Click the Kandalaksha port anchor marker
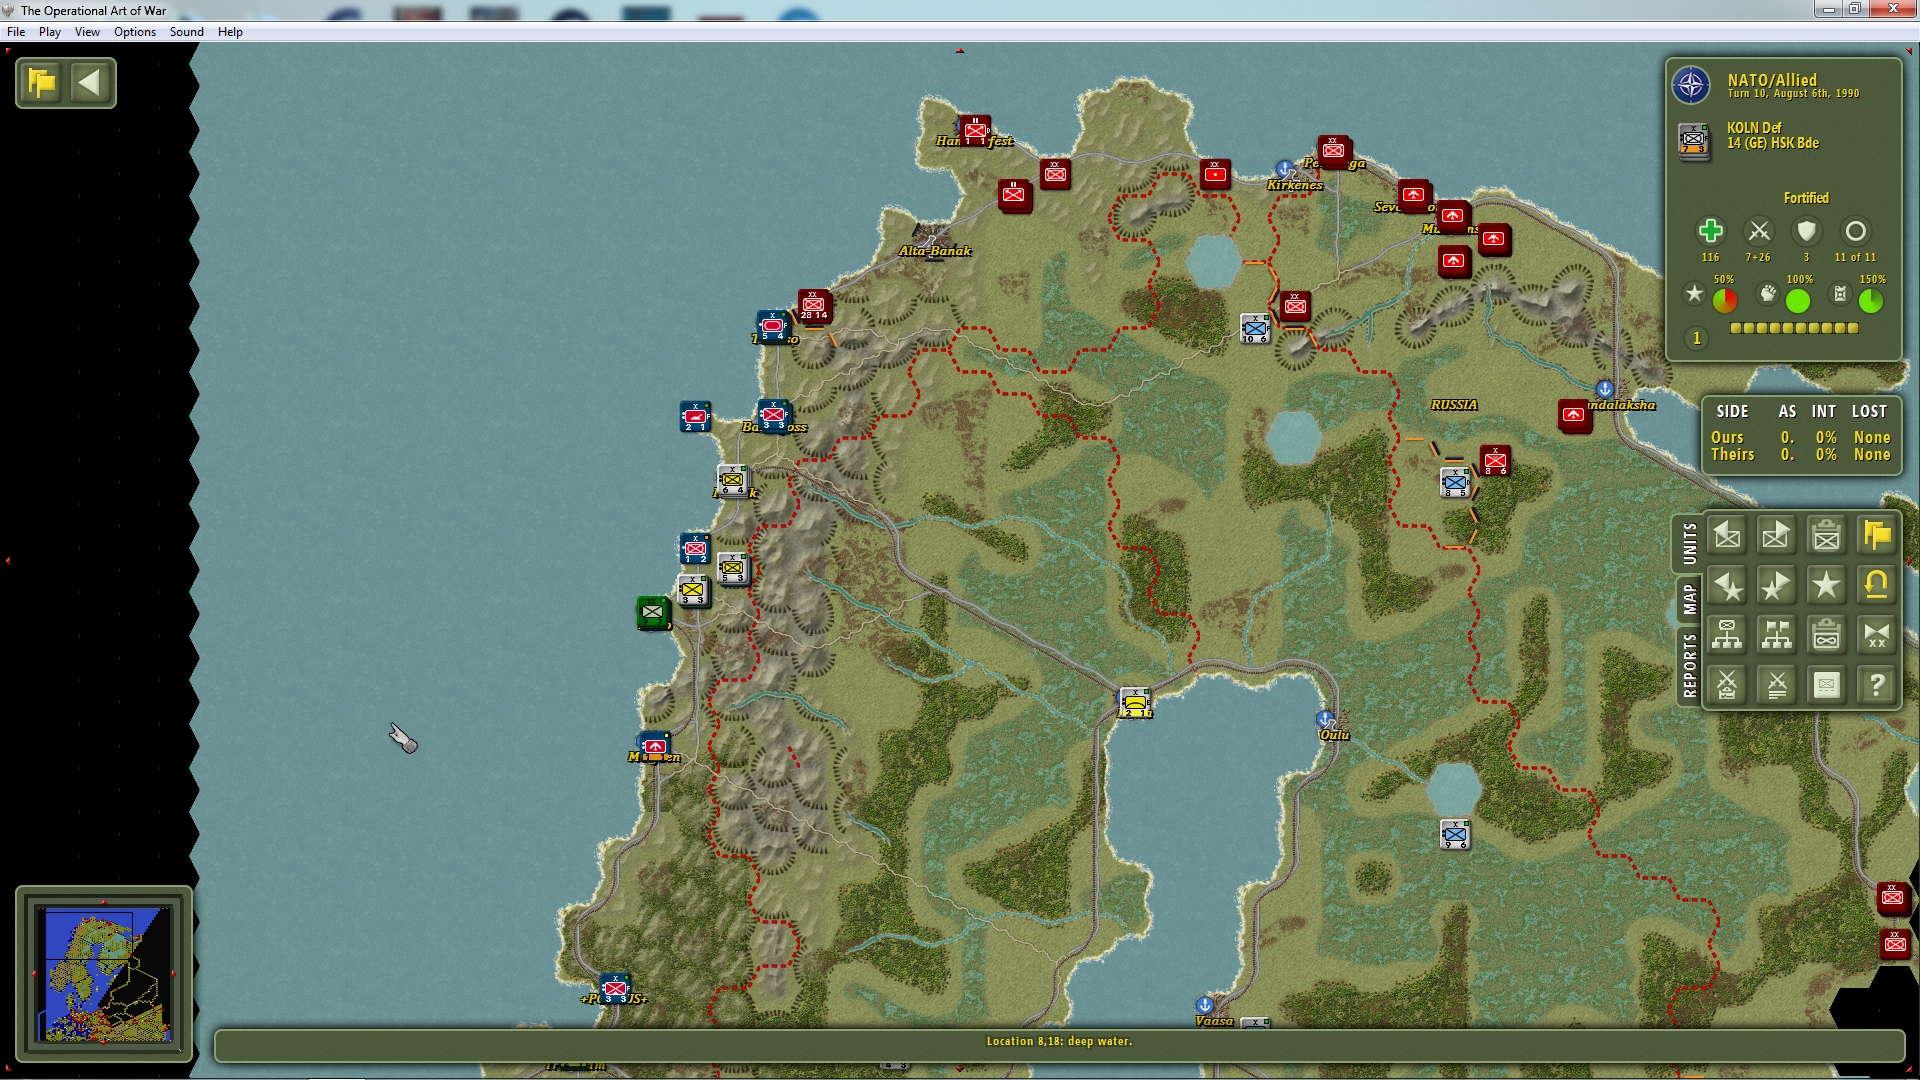The height and width of the screenshot is (1080, 1920). pyautogui.click(x=1605, y=388)
